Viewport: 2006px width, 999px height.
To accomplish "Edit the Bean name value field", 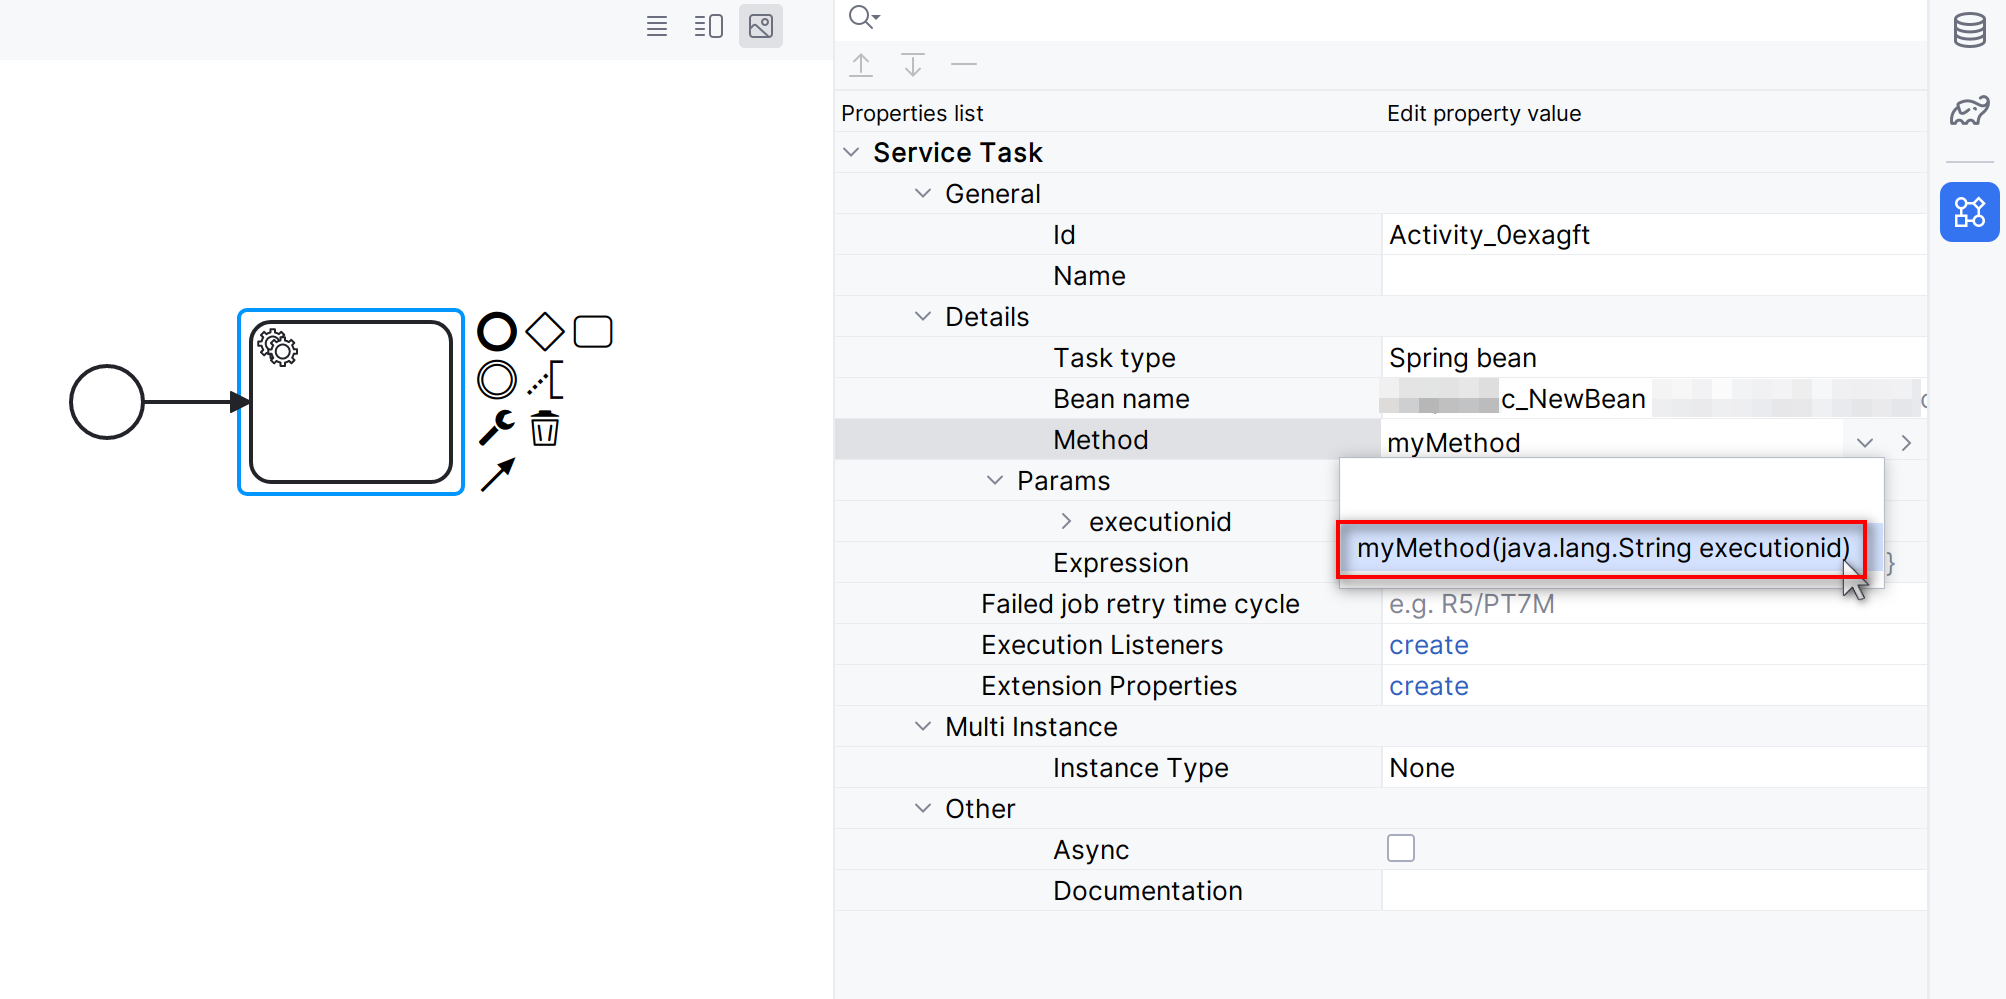I will coord(1654,399).
